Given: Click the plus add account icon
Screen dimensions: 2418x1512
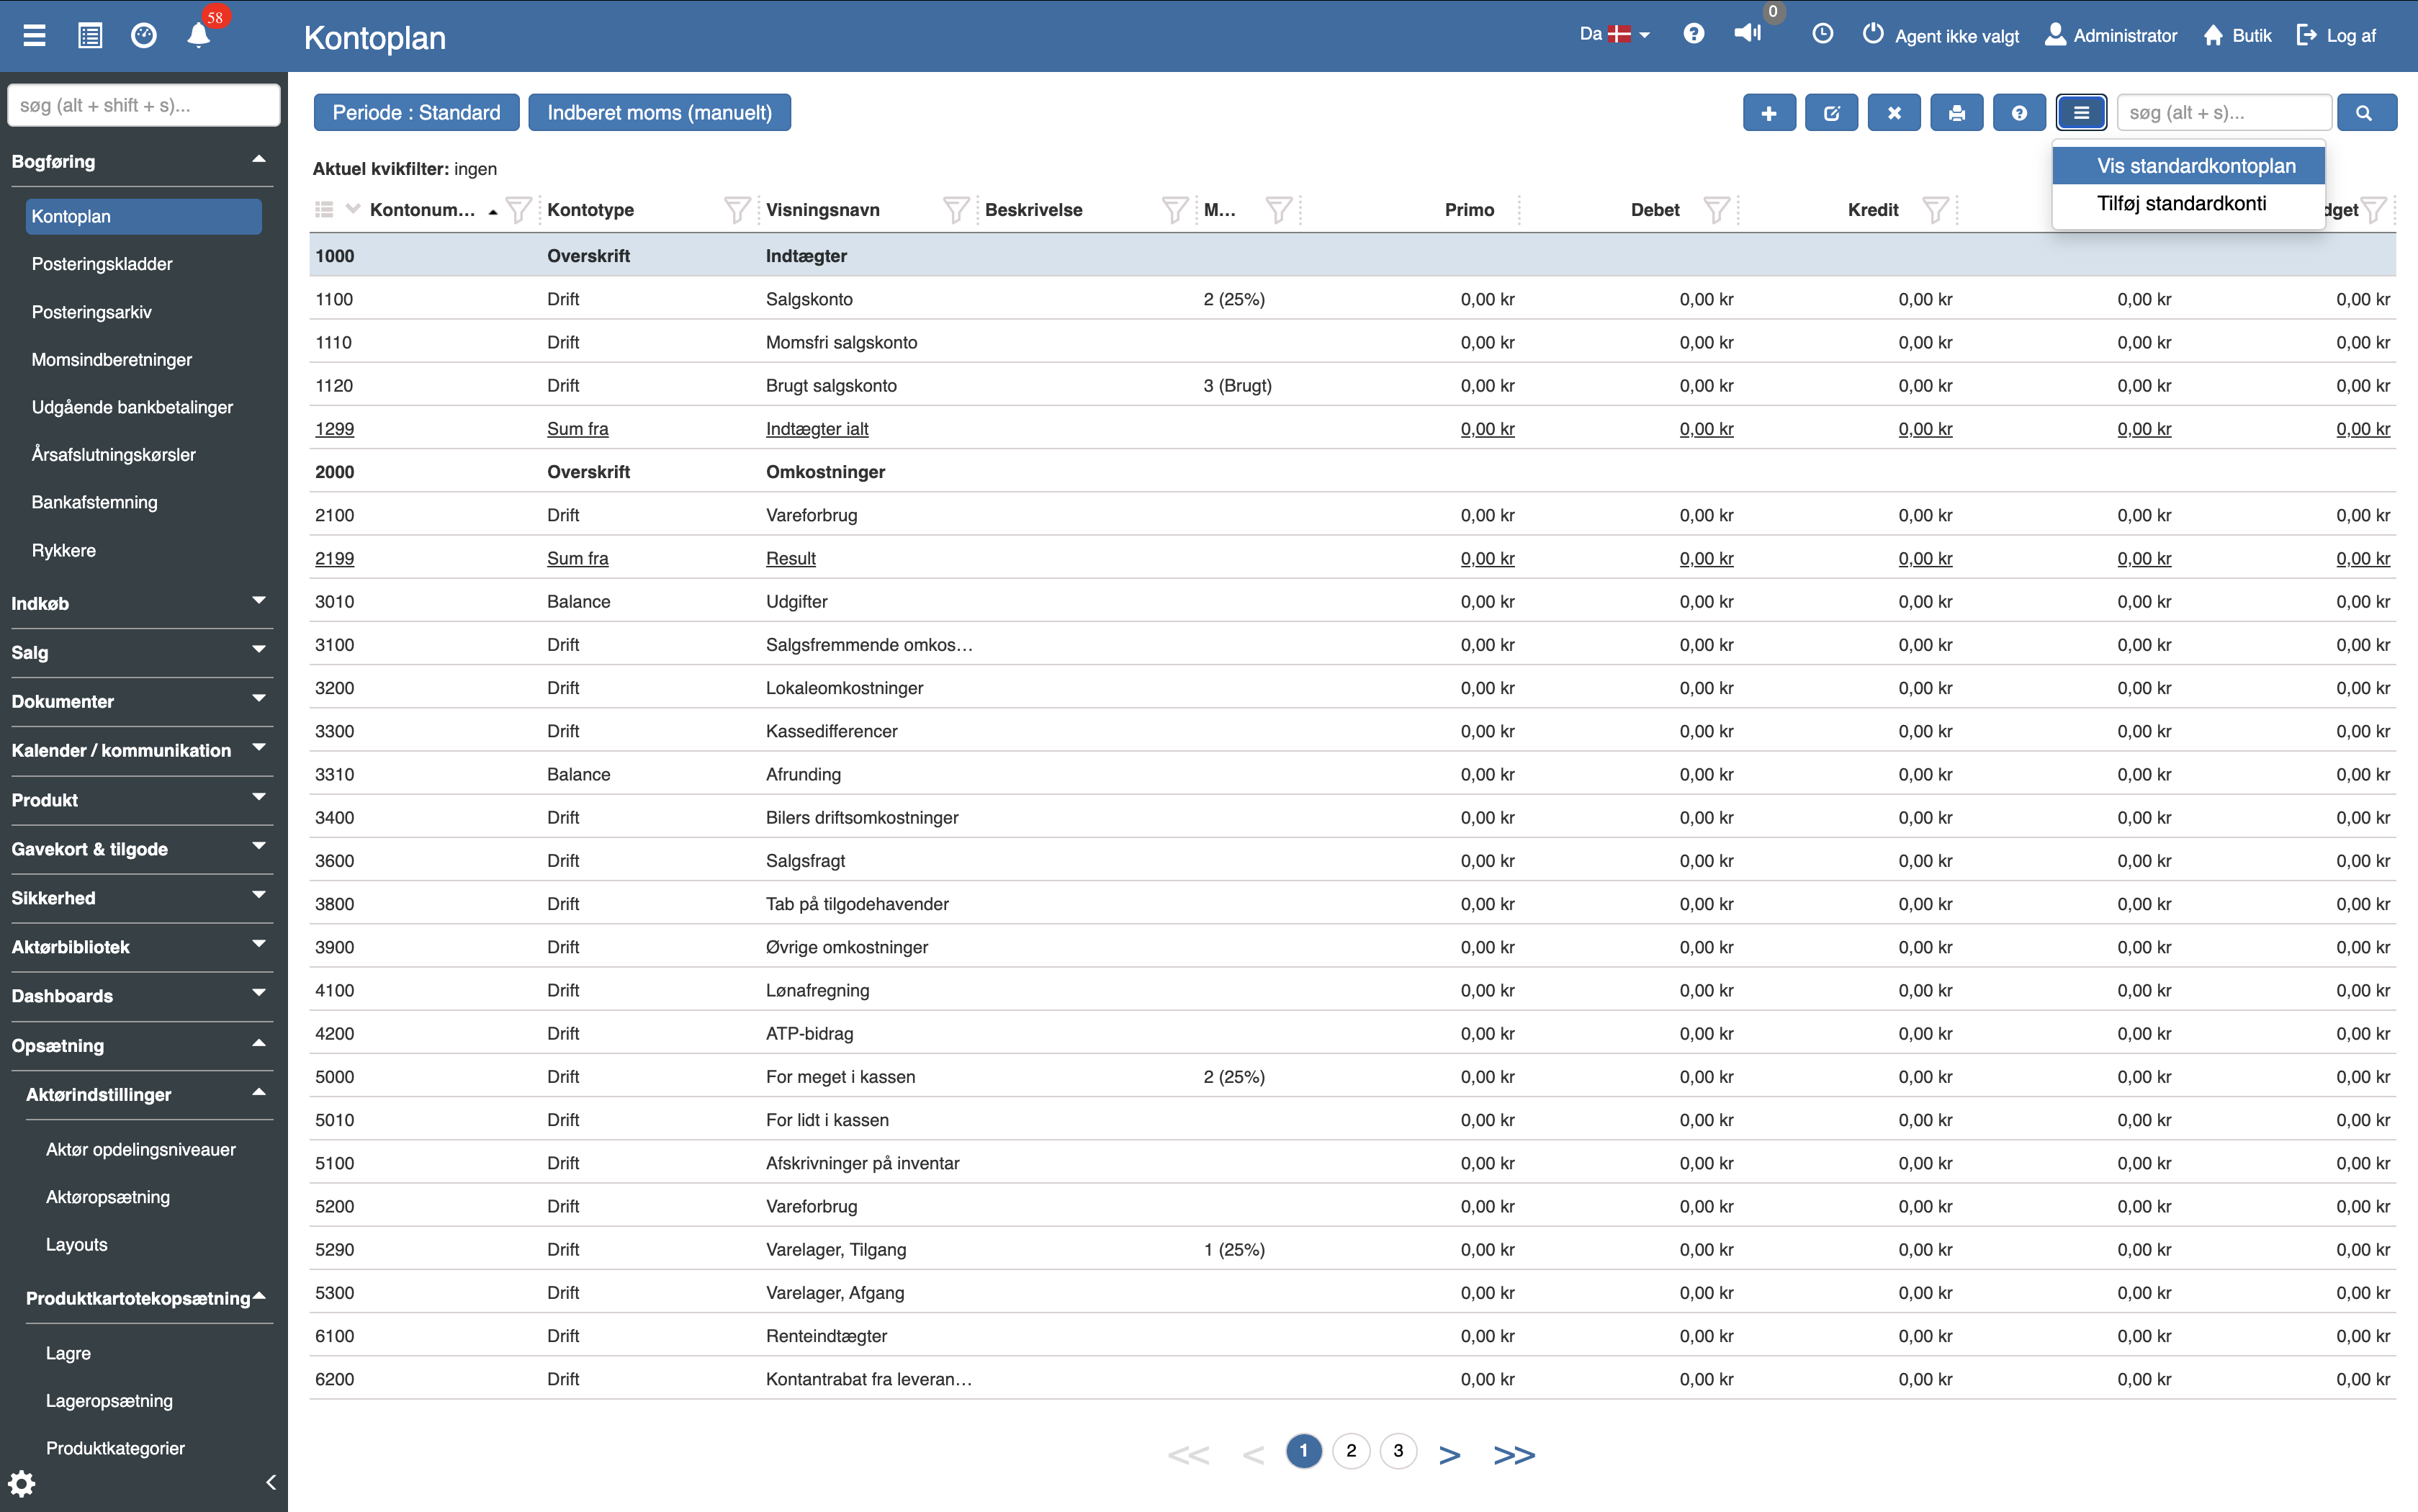Looking at the screenshot, I should point(1768,113).
